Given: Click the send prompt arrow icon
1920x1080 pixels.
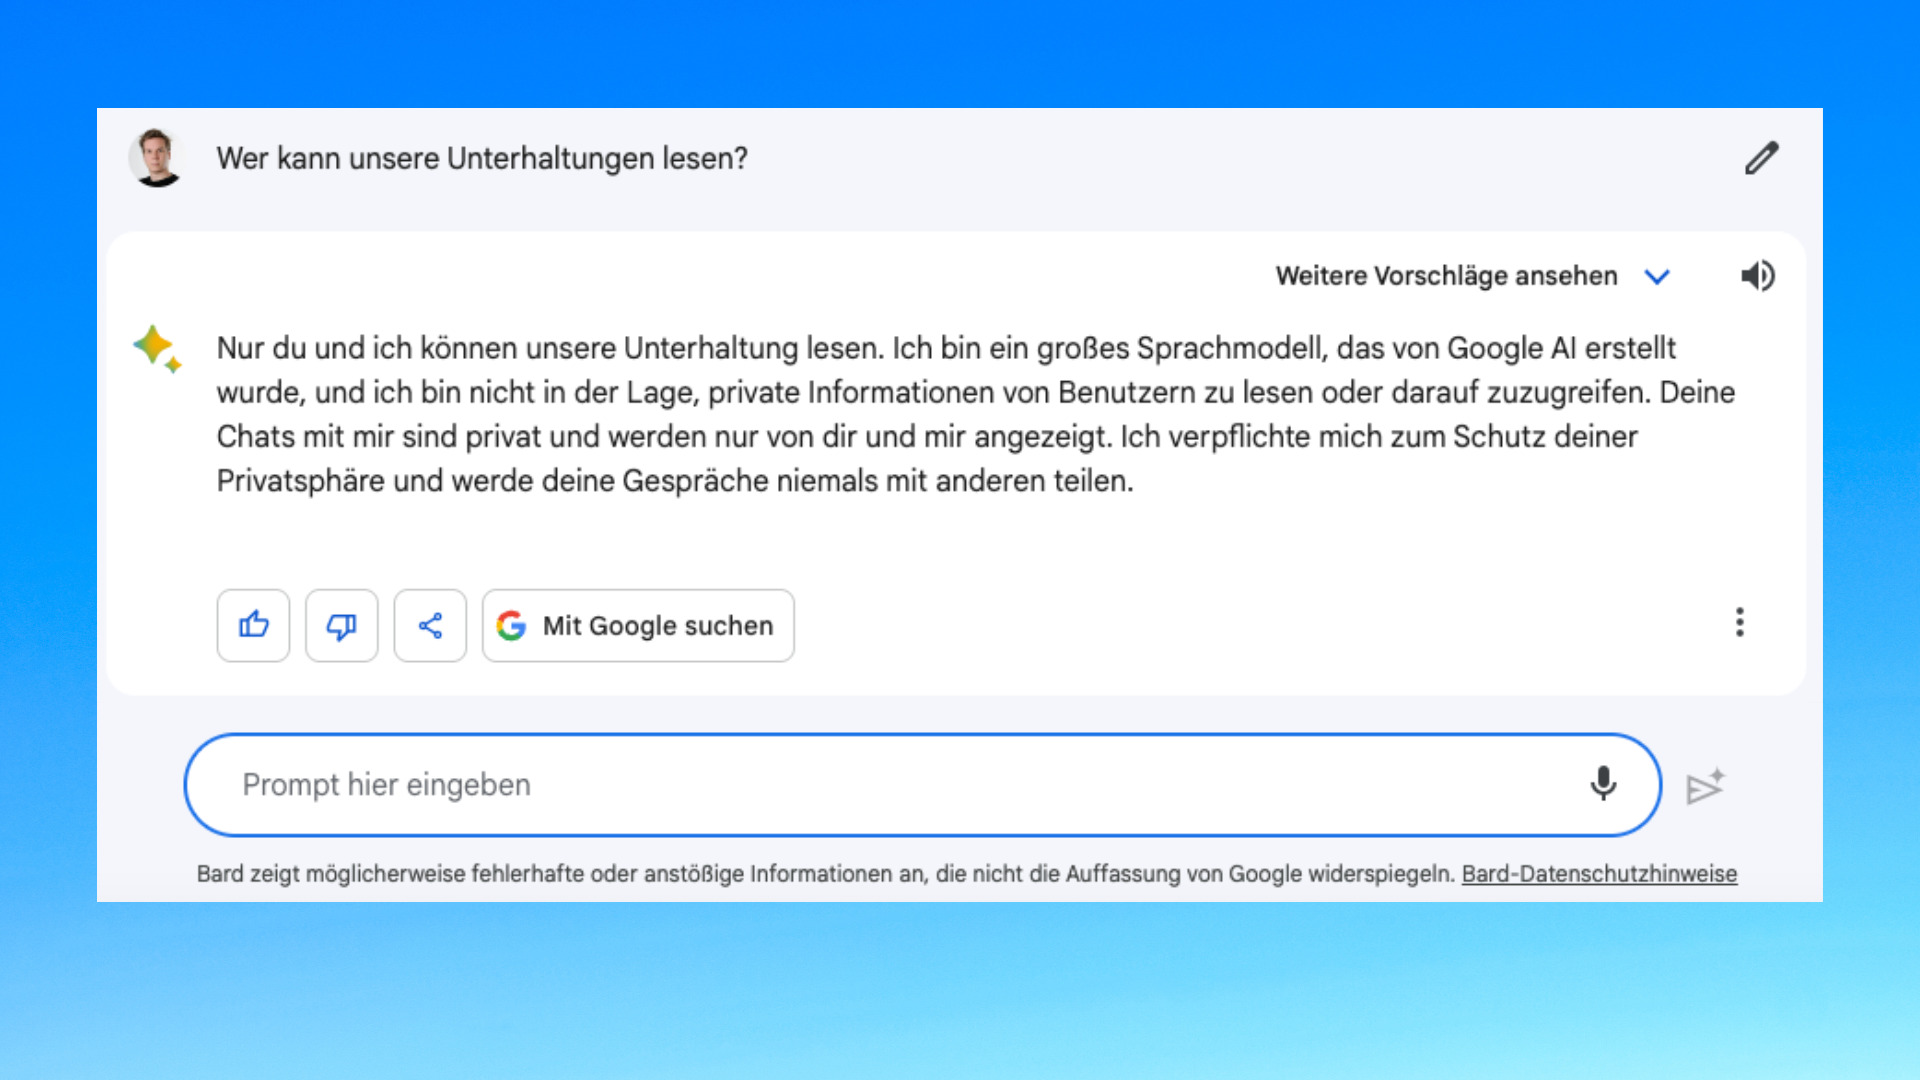Looking at the screenshot, I should (1706, 786).
